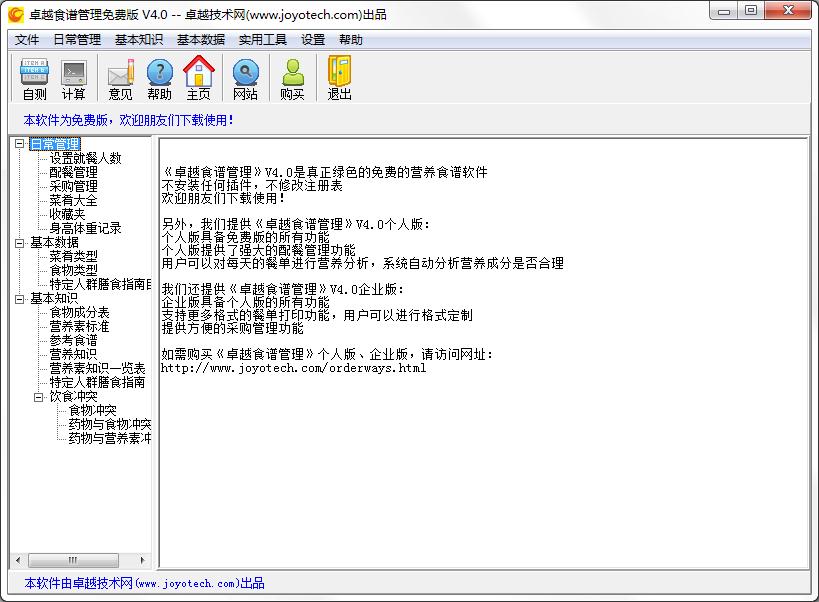Click status bar text 本软件由卓越技术网出品
Image resolution: width=819 pixels, height=602 pixels.
point(145,583)
